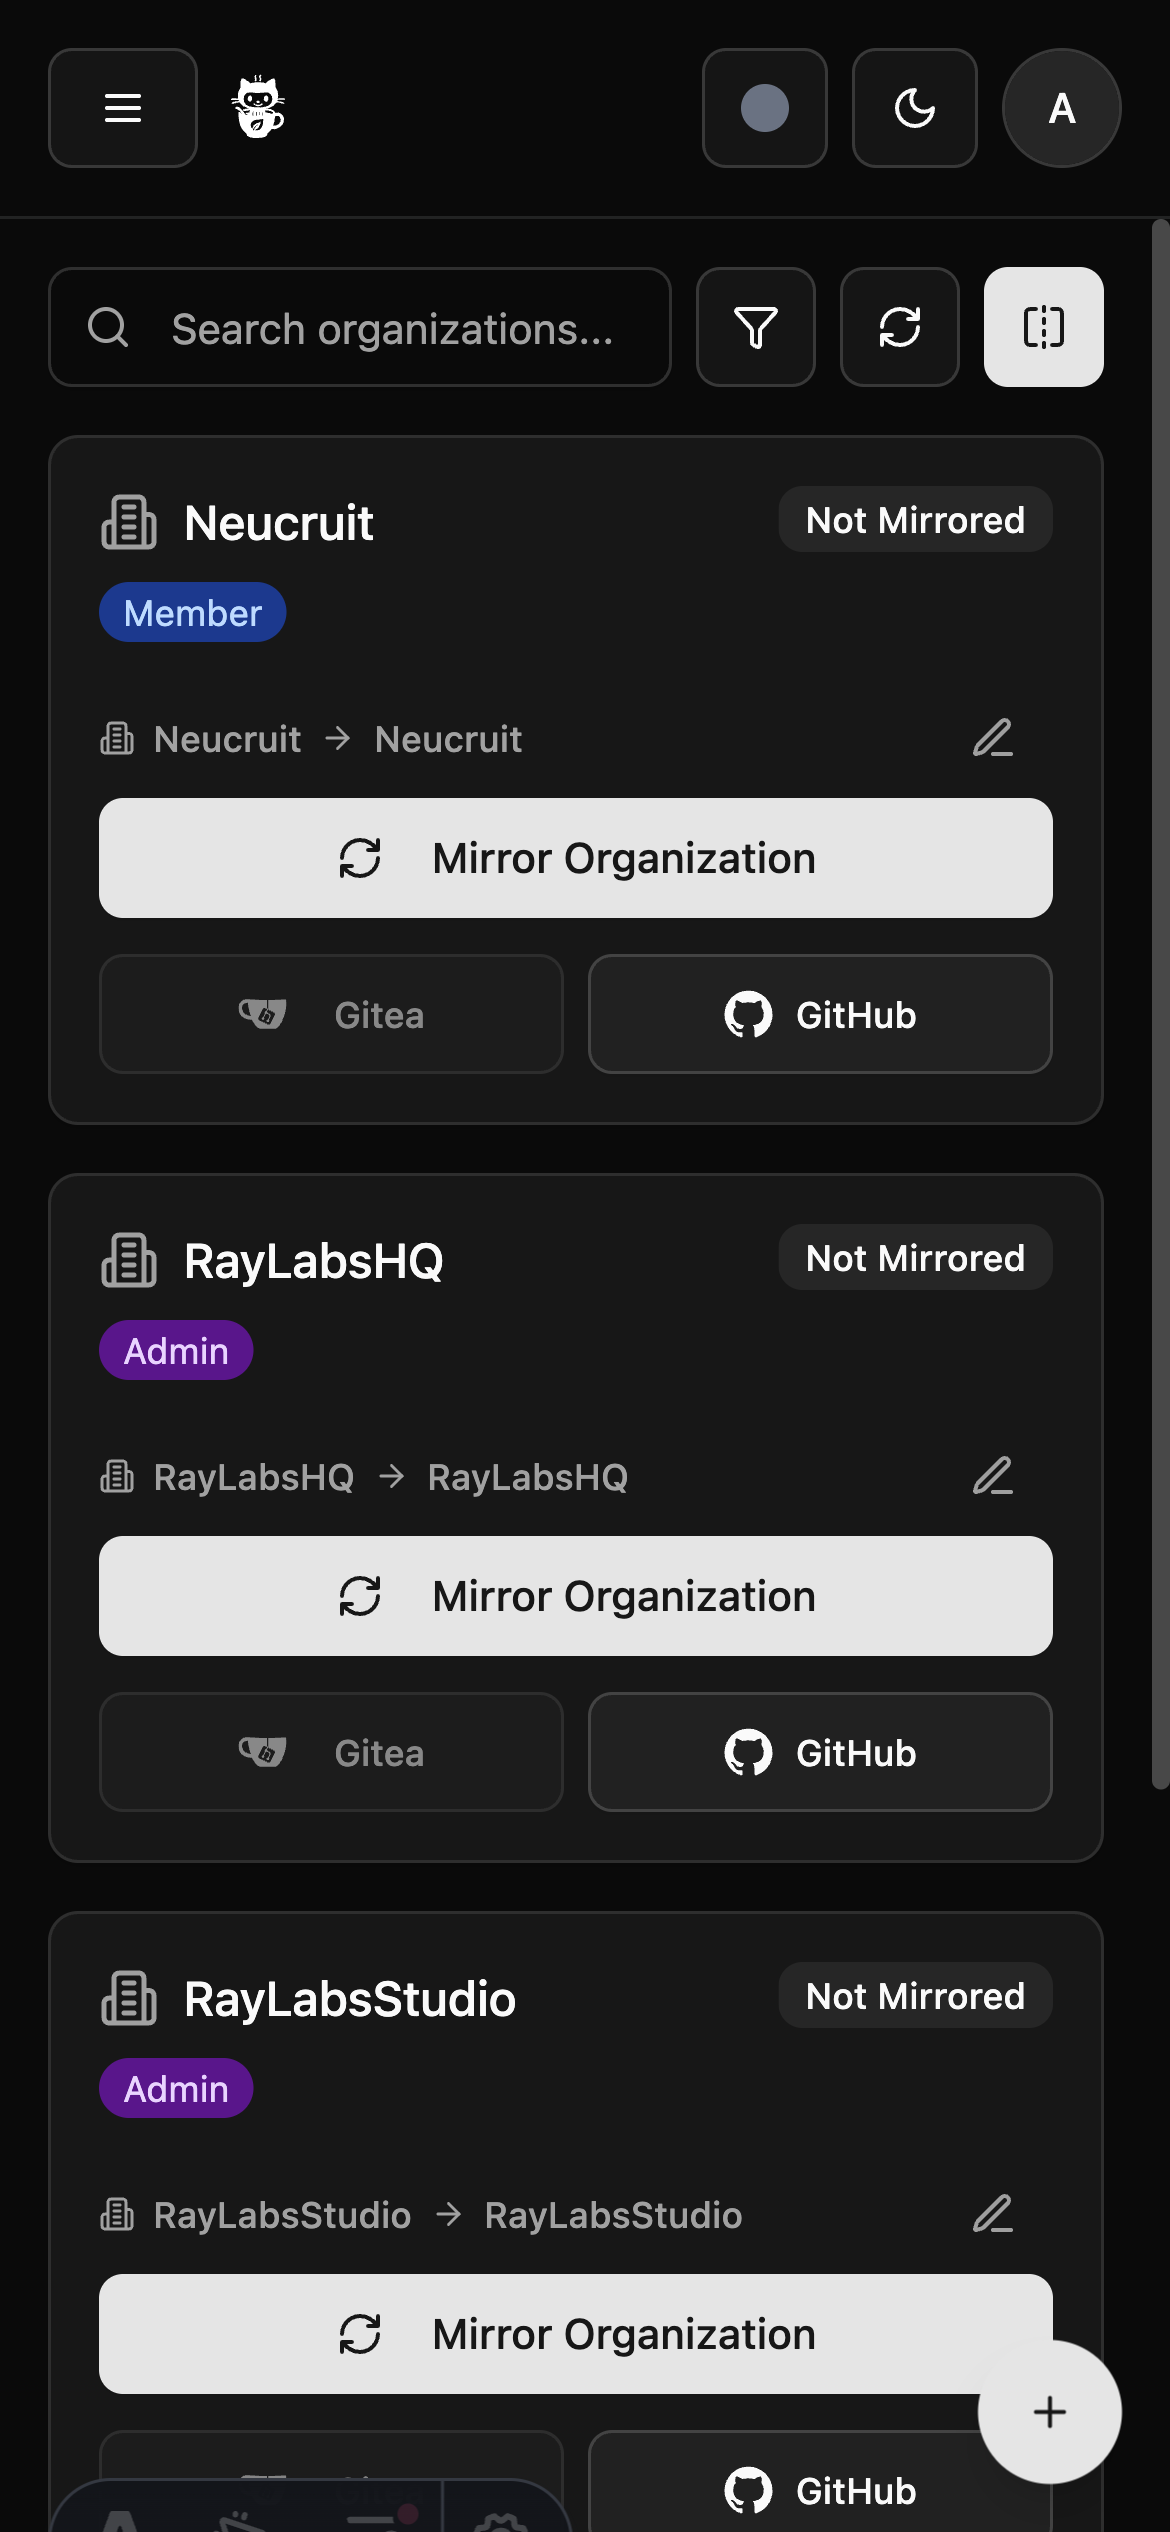Viewport: 1170px width, 2532px height.
Task: Click the Not Mirrored badge on RayLabsHQ
Action: (x=914, y=1258)
